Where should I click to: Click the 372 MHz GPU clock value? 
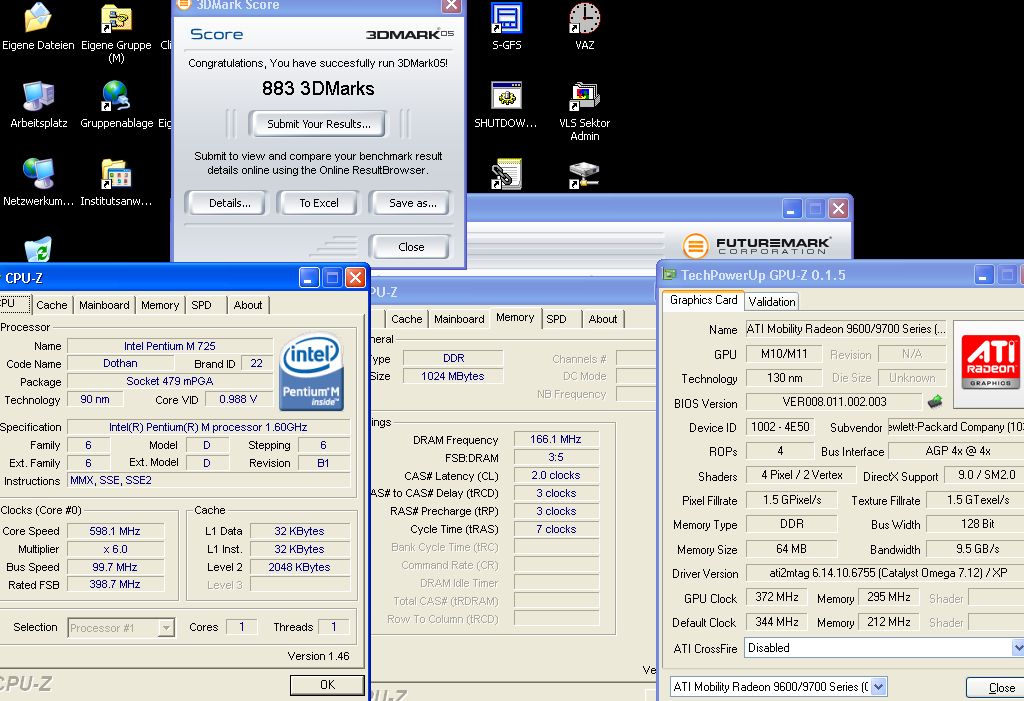[x=776, y=597]
